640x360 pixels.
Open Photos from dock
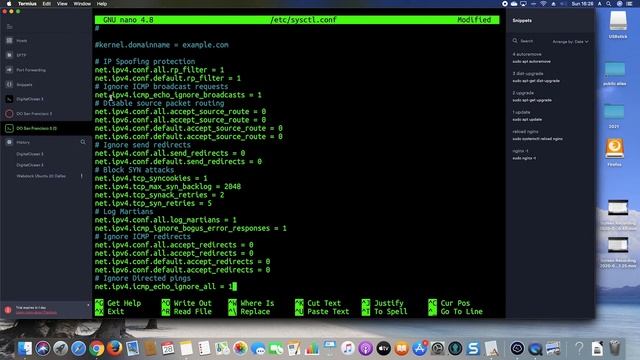pyautogui.click(x=240, y=348)
